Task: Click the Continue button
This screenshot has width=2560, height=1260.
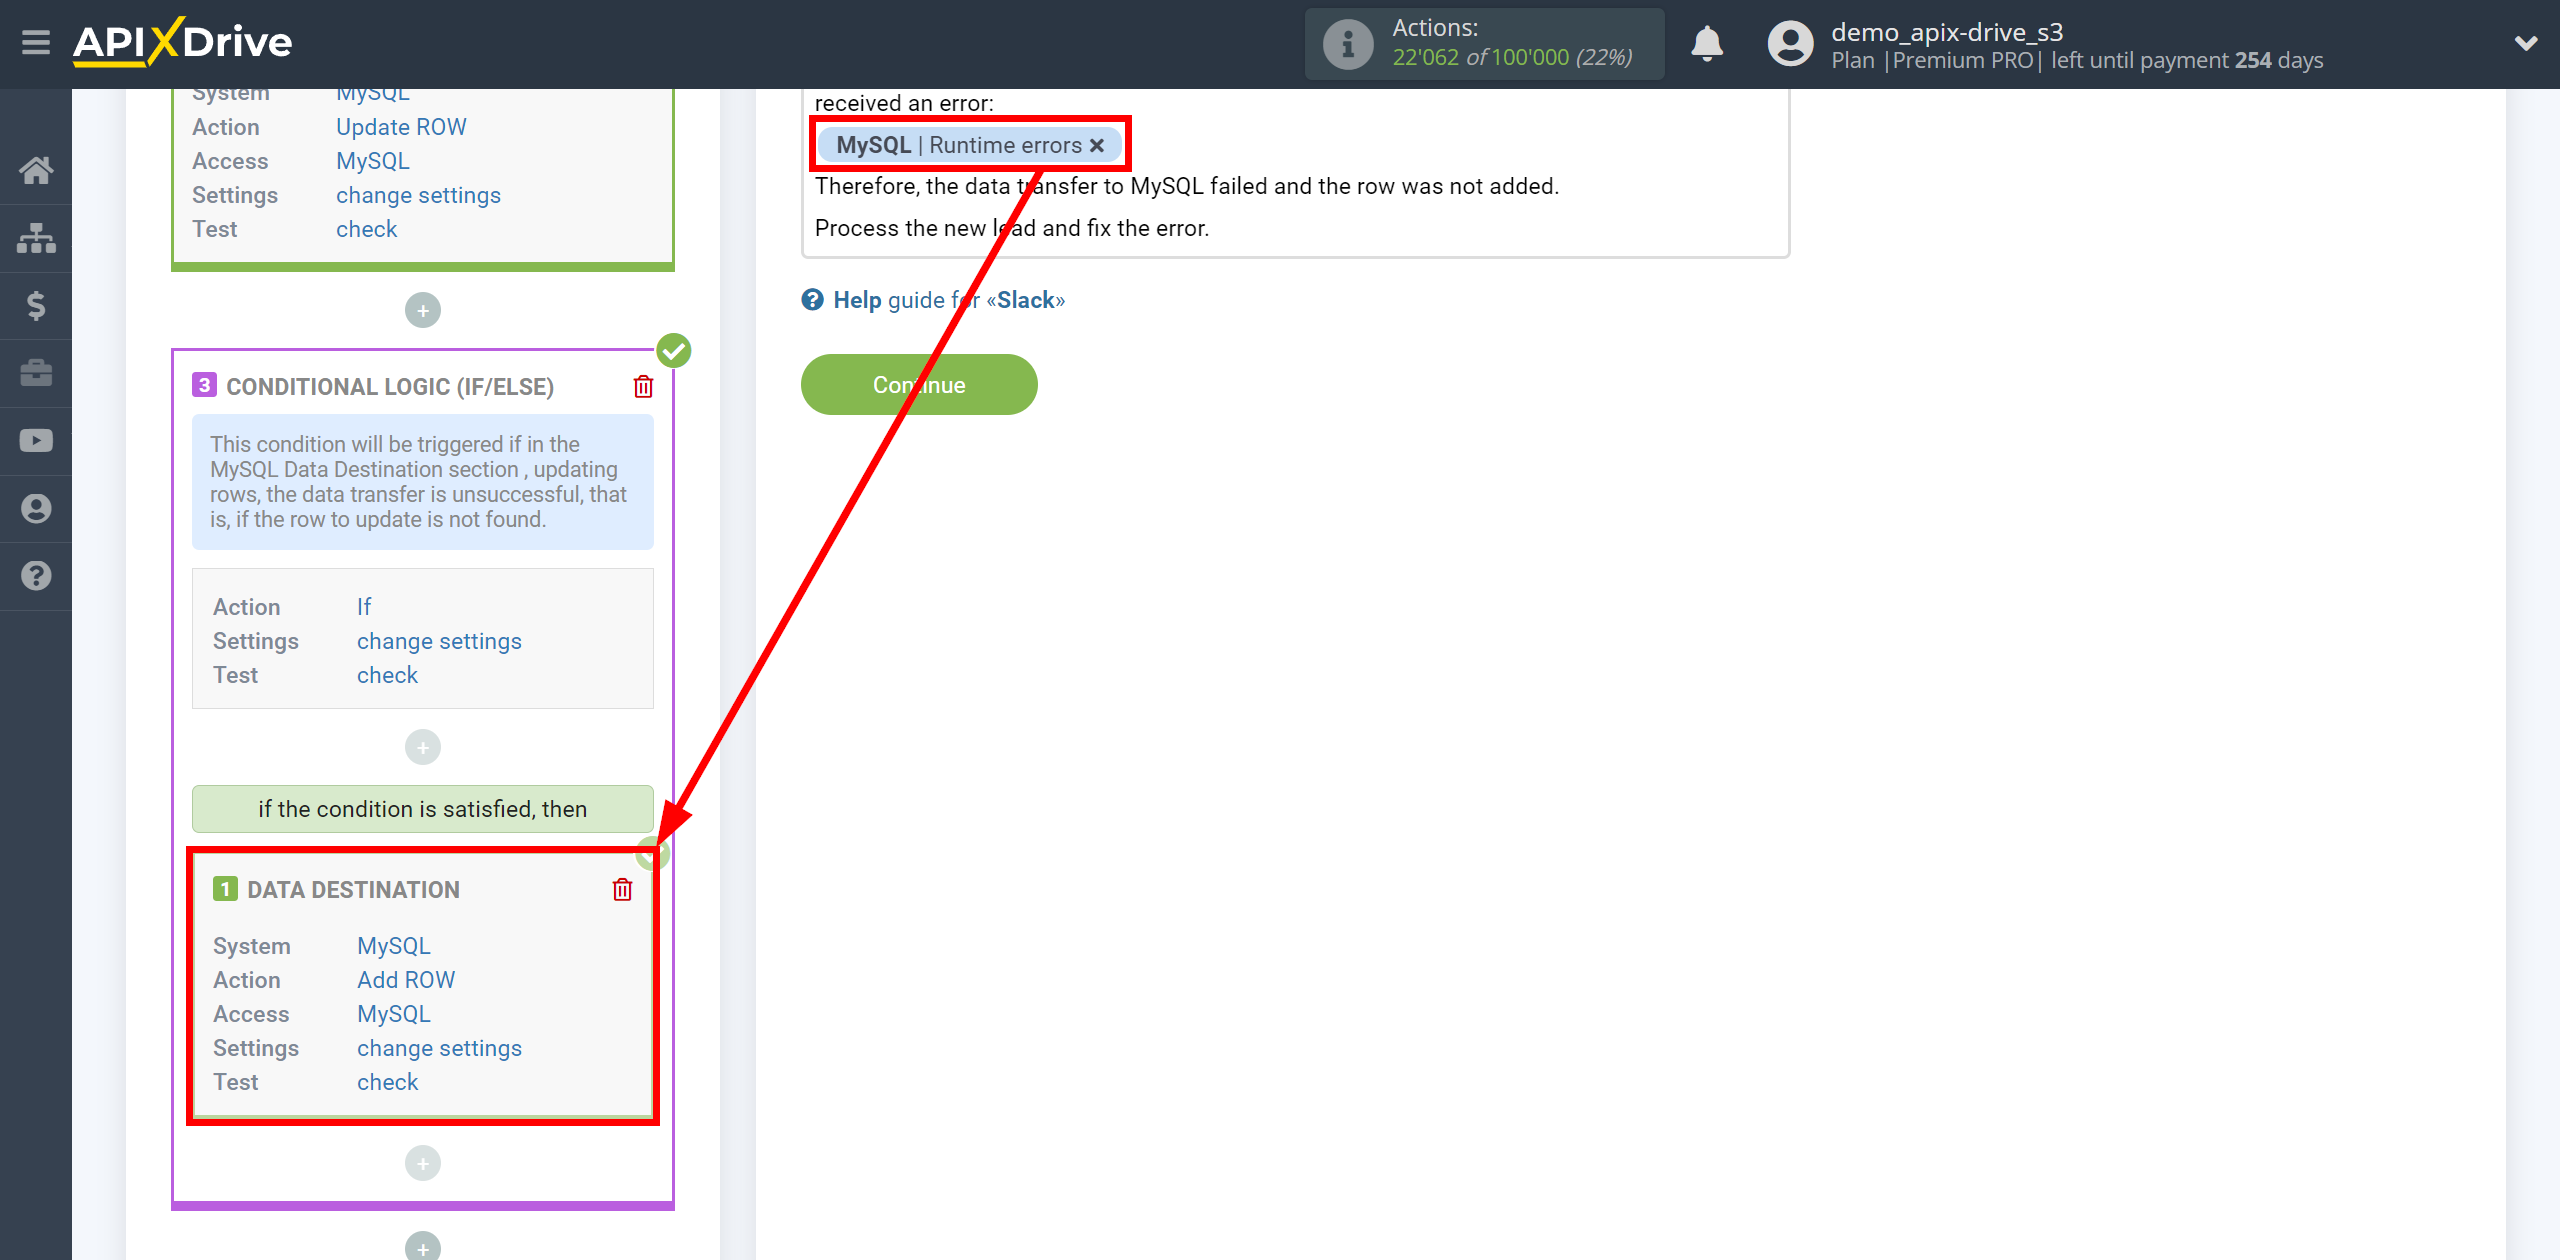Action: pos(919,384)
